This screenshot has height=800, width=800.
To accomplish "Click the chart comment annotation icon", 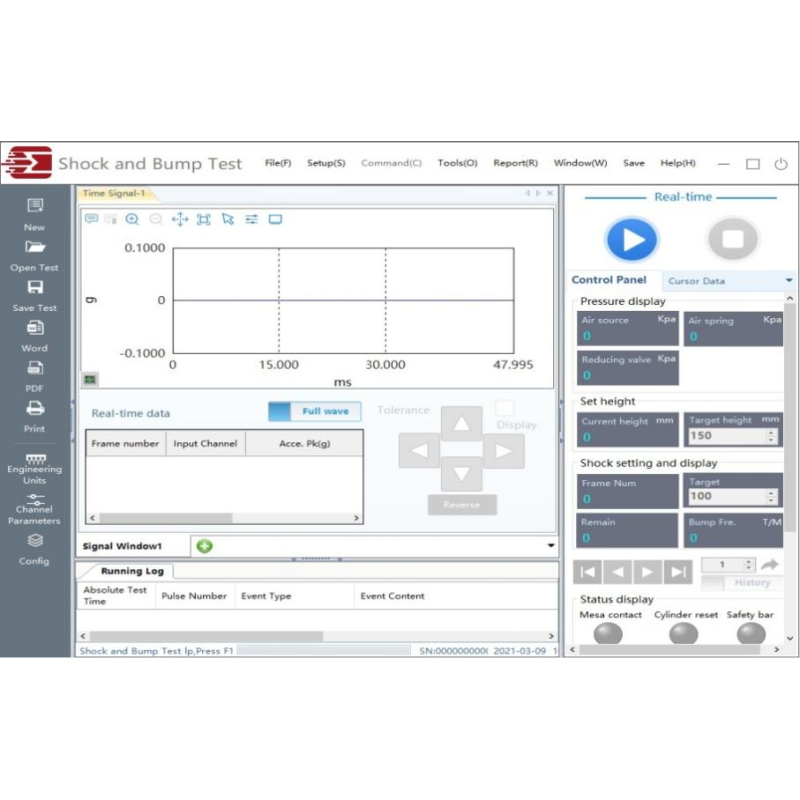I will click(x=91, y=219).
